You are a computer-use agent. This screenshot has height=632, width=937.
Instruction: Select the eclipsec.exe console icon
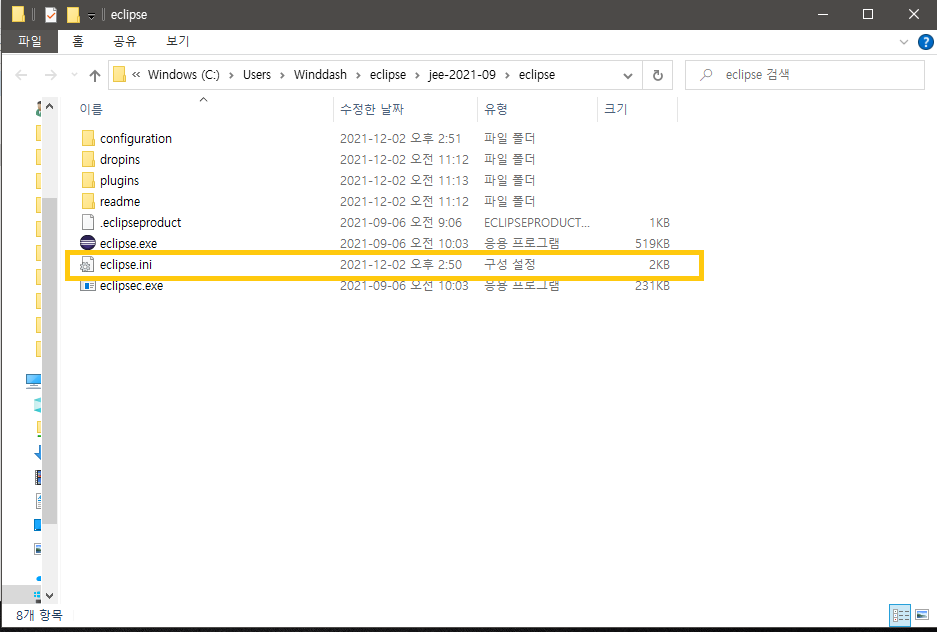(x=88, y=286)
